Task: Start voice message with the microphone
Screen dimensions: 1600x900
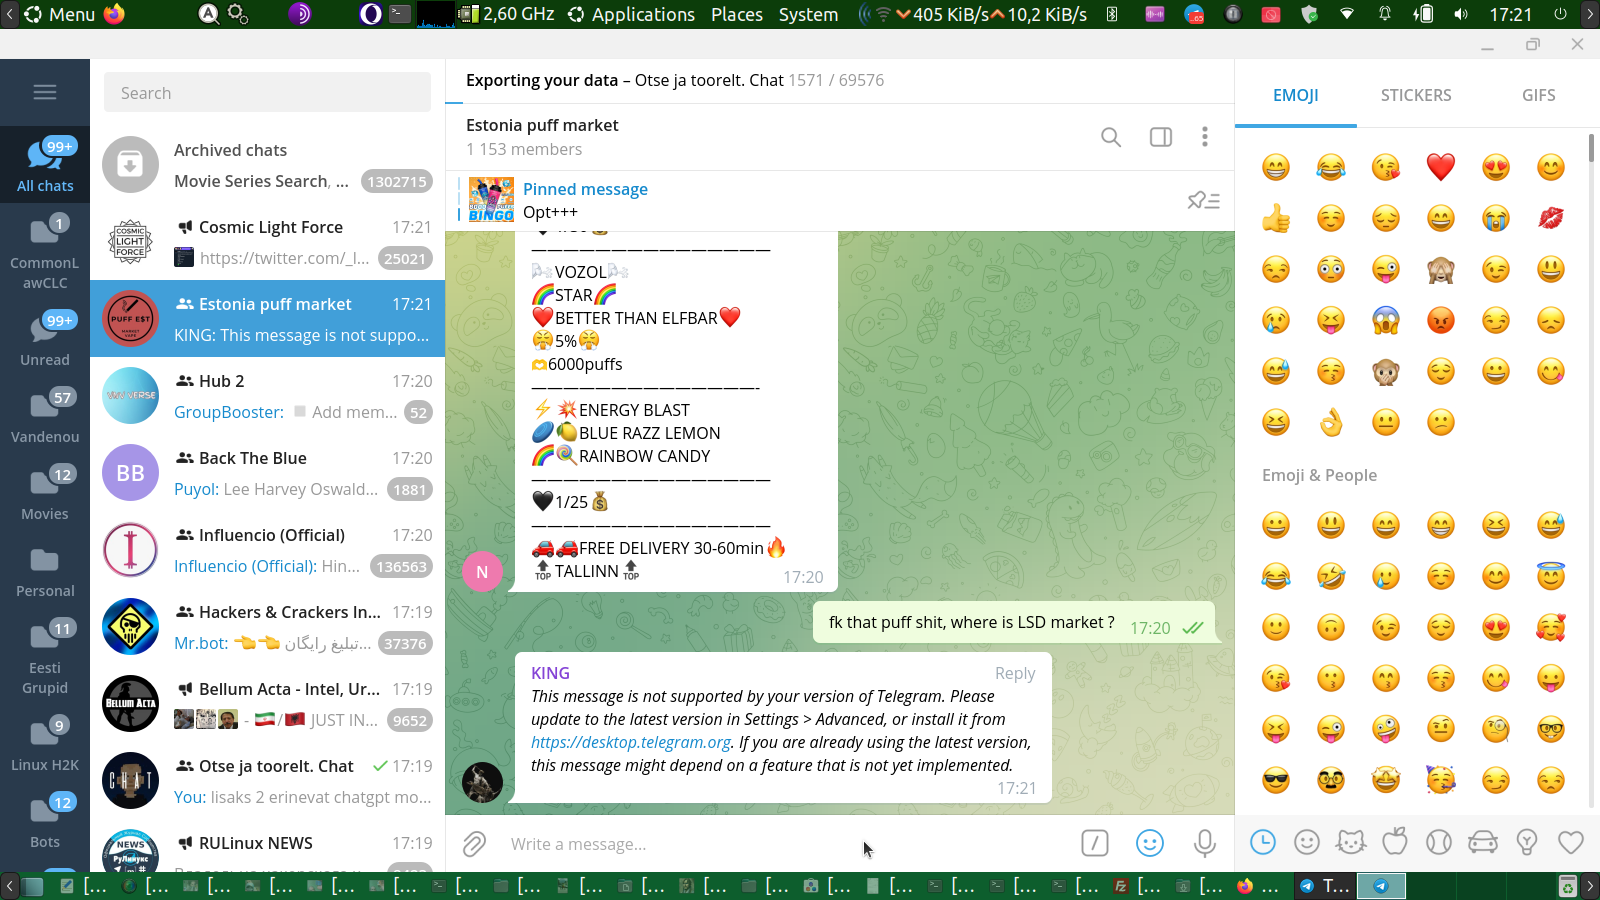Action: coord(1205,844)
